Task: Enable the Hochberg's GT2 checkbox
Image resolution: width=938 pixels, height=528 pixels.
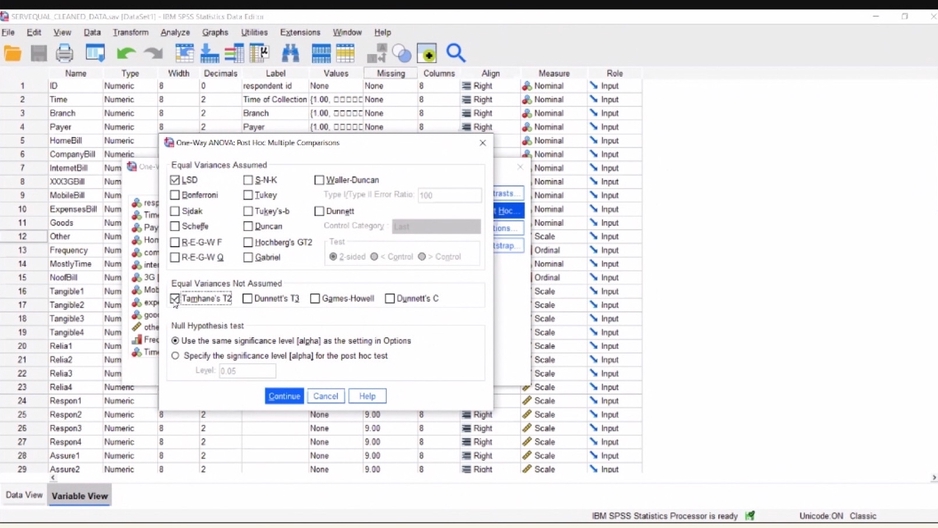Action: tap(248, 242)
